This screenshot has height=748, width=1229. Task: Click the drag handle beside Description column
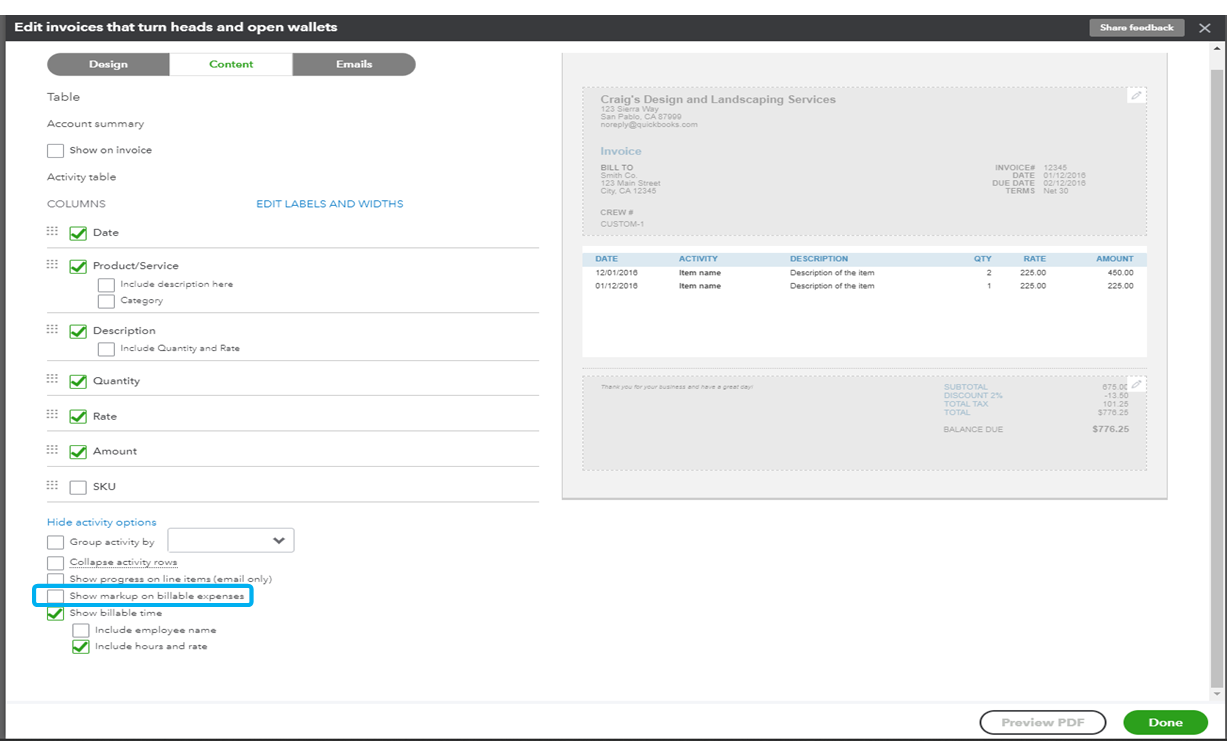(53, 329)
